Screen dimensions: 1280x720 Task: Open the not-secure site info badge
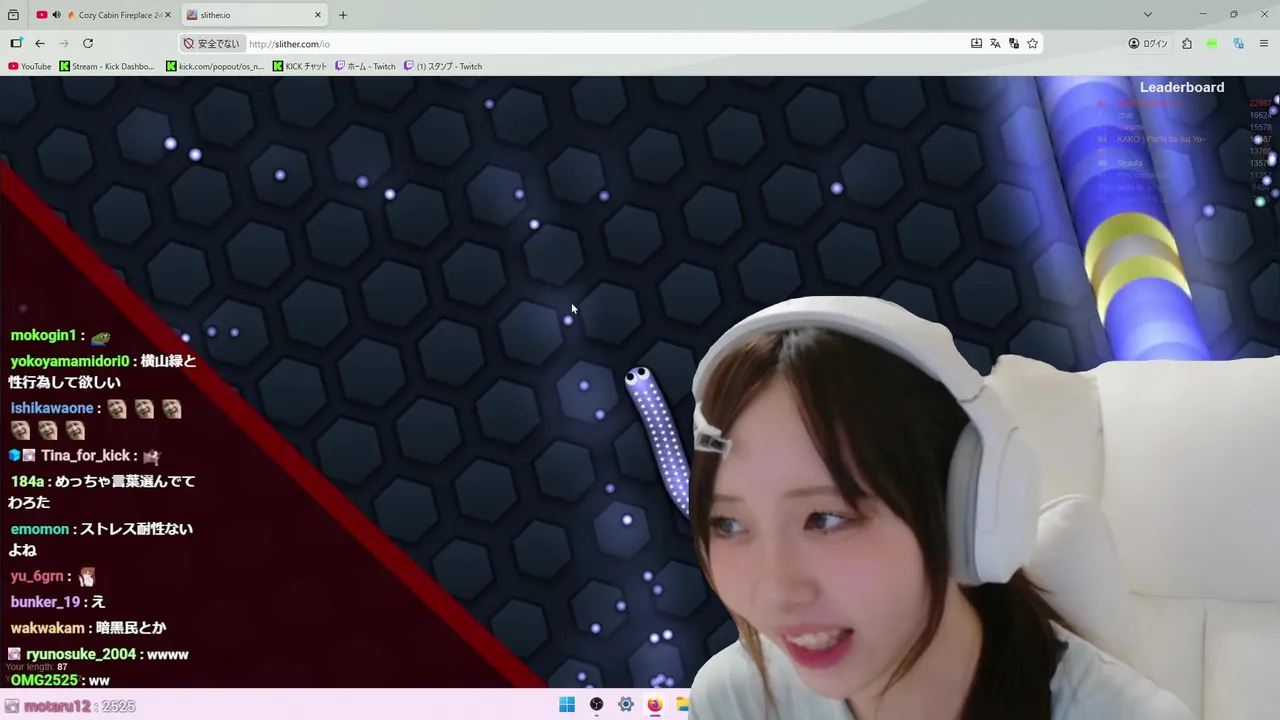click(212, 44)
